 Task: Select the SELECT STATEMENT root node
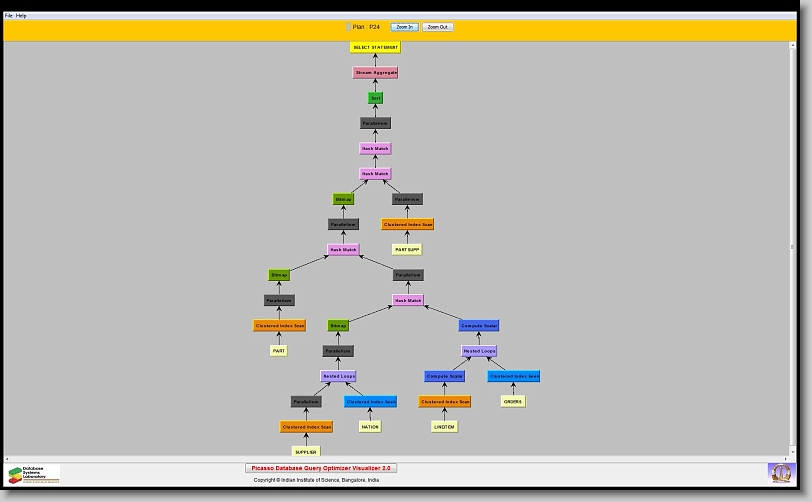click(375, 47)
